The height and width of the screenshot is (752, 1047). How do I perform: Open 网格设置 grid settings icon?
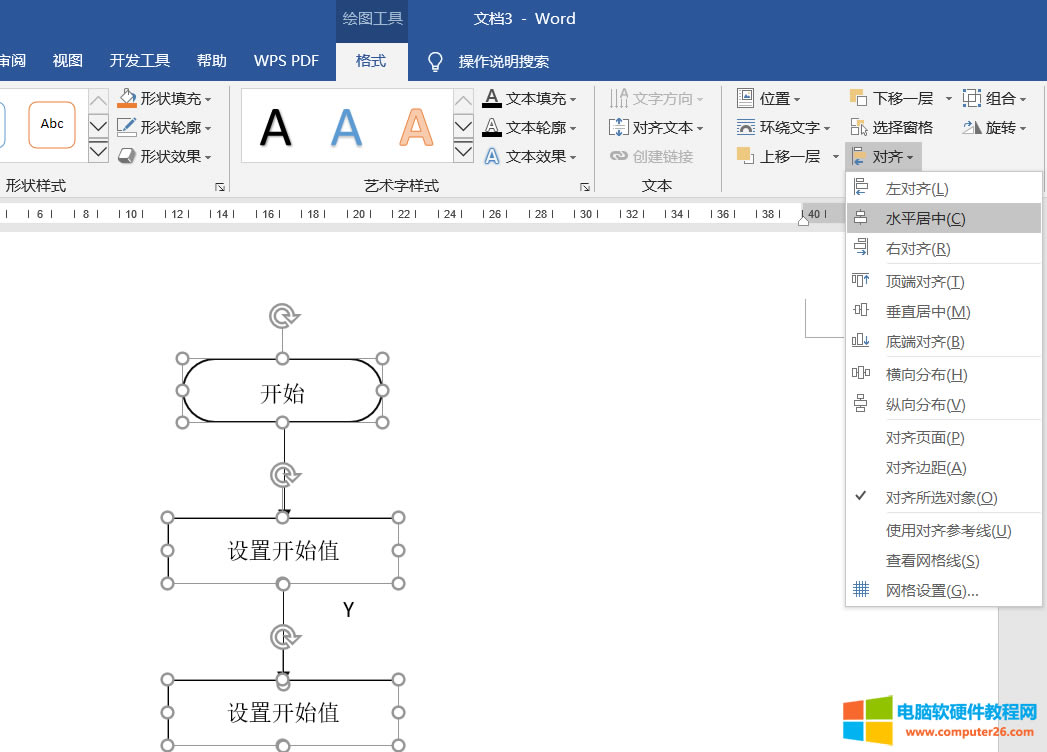(x=861, y=590)
